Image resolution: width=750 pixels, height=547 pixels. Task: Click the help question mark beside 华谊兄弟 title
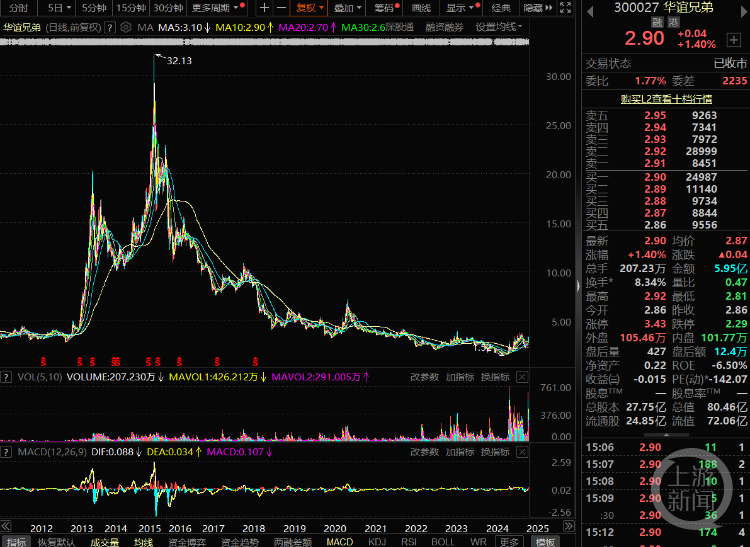click(x=110, y=27)
